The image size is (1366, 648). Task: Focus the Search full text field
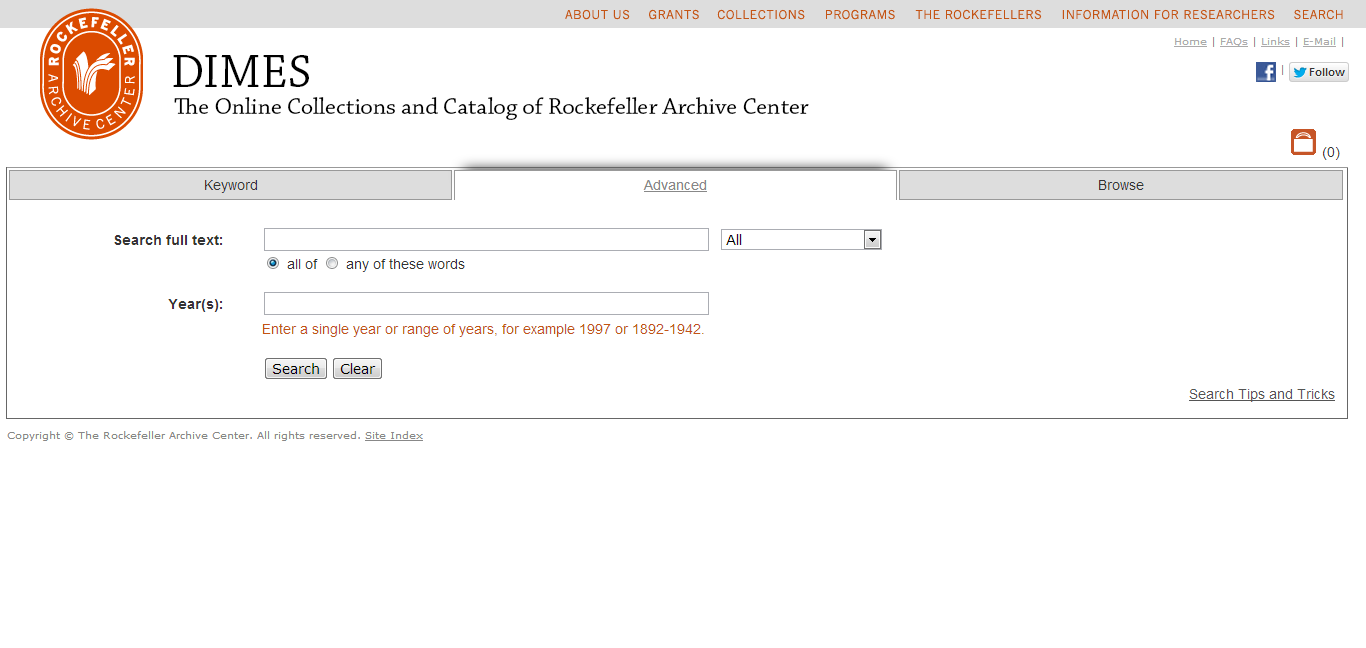486,240
